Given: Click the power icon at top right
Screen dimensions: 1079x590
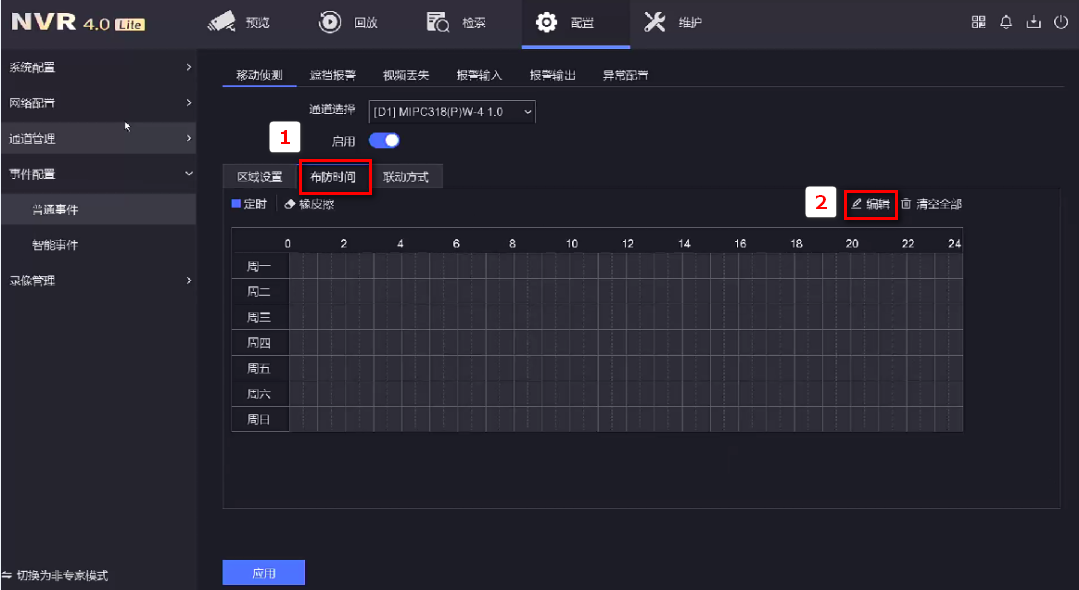Looking at the screenshot, I should pos(1061,23).
